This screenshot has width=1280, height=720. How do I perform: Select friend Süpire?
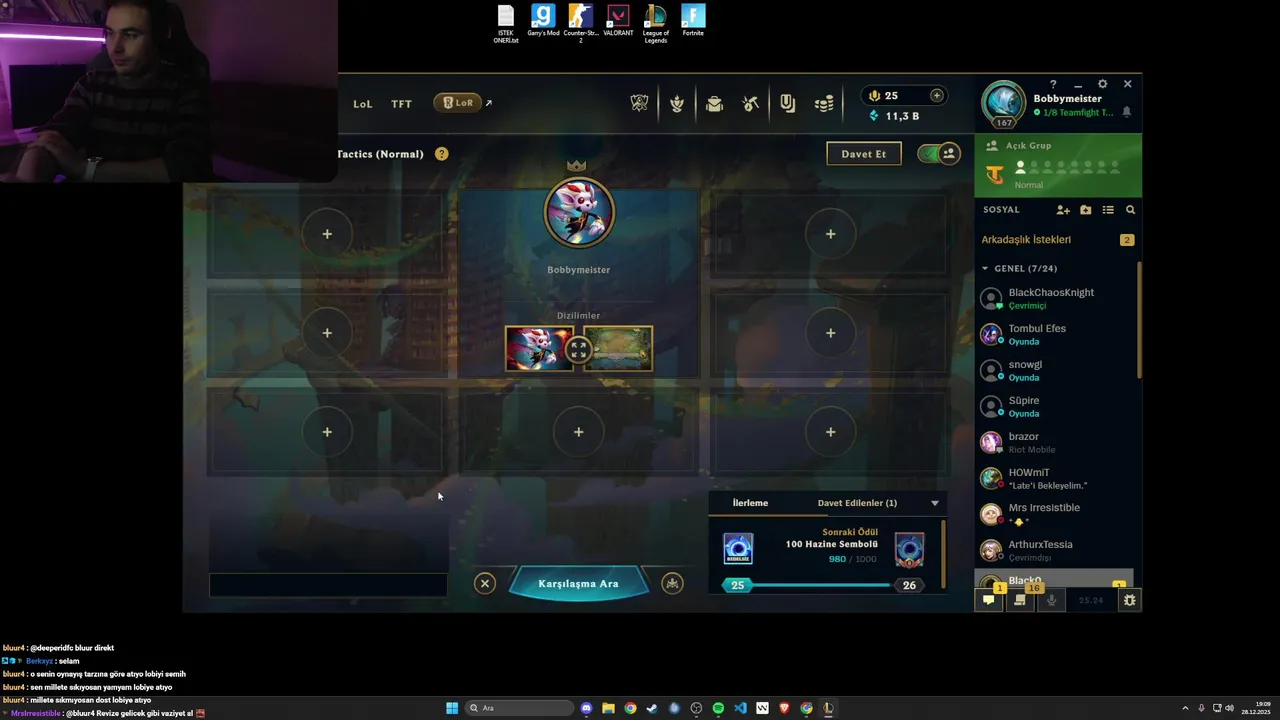pyautogui.click(x=1057, y=406)
